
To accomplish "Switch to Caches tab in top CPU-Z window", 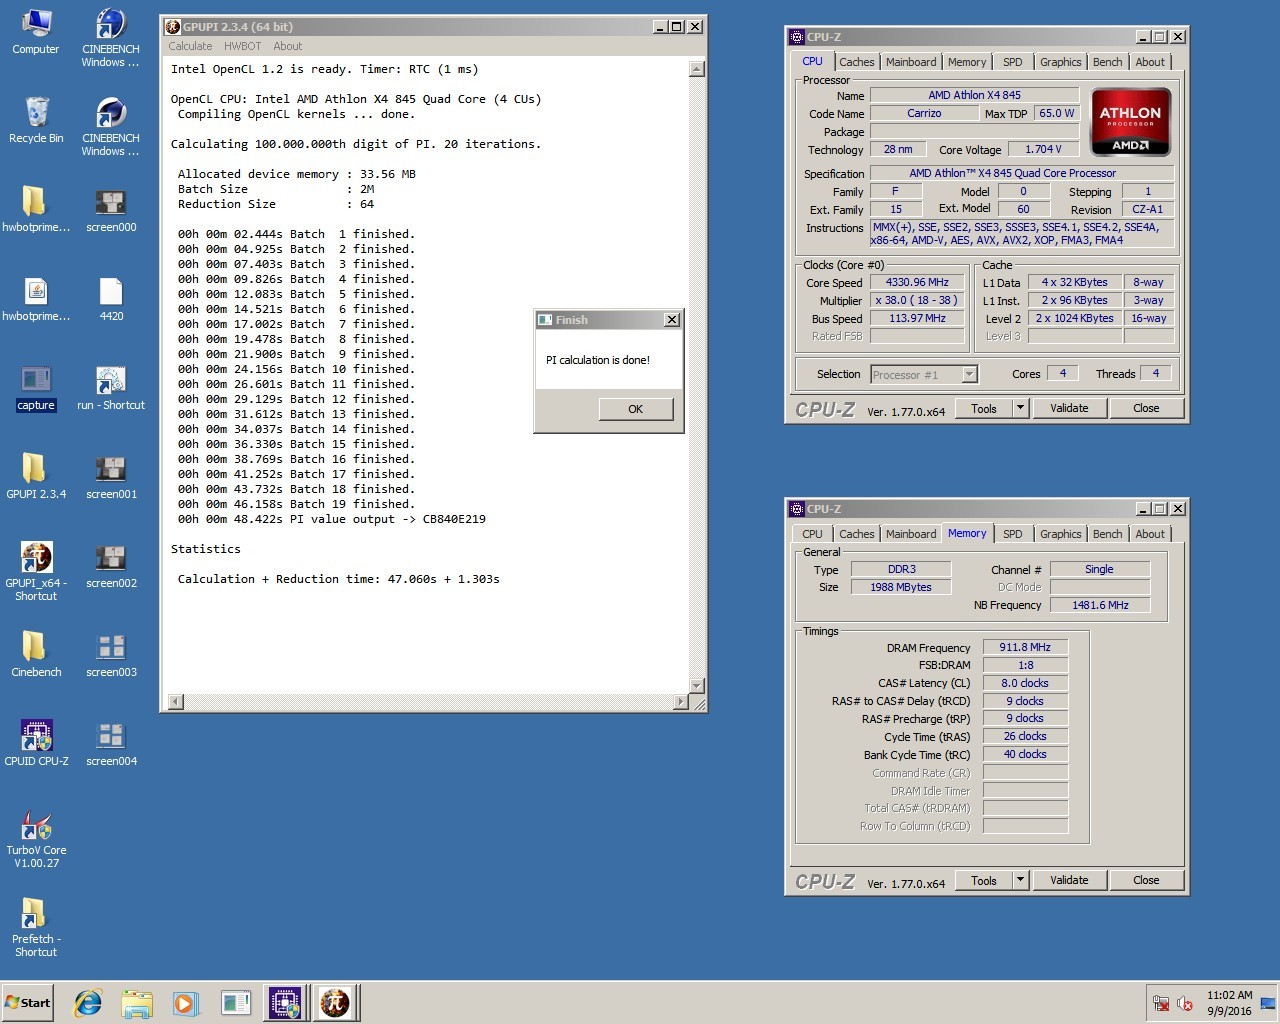I will coord(856,62).
